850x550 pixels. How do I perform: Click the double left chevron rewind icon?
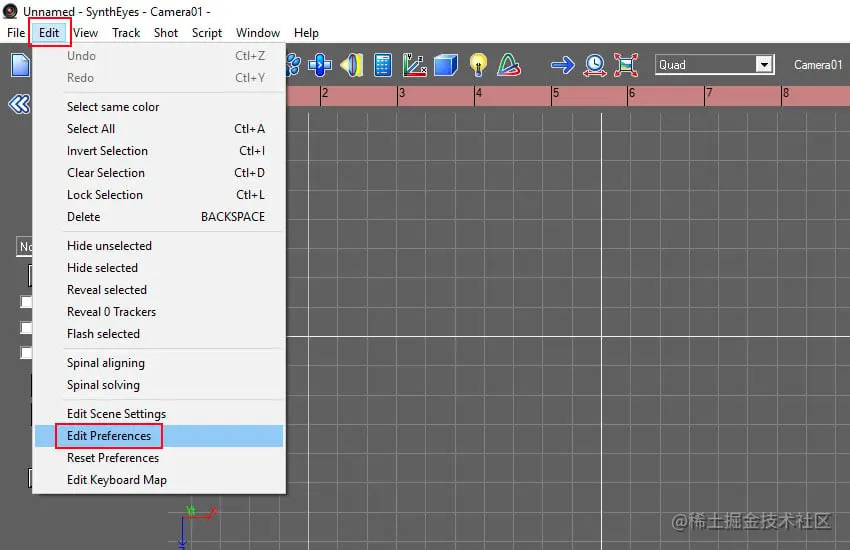pyautogui.click(x=20, y=104)
